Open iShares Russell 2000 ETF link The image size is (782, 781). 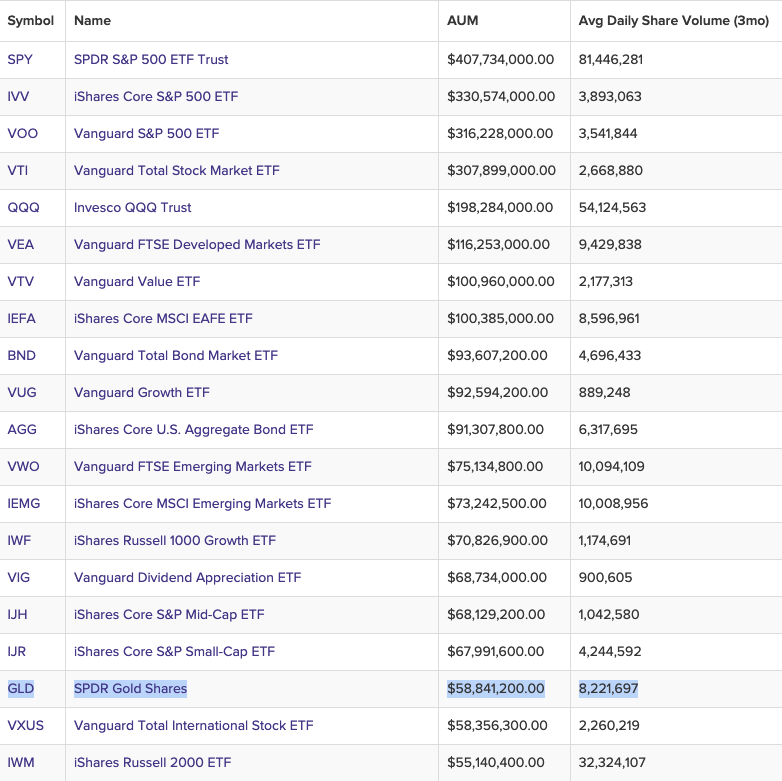point(153,762)
